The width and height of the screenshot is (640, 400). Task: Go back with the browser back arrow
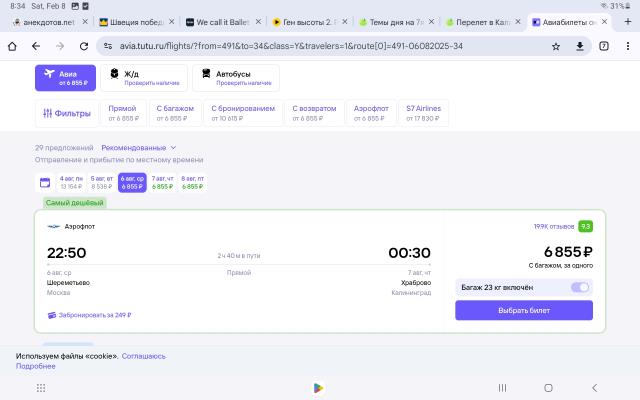point(13,46)
